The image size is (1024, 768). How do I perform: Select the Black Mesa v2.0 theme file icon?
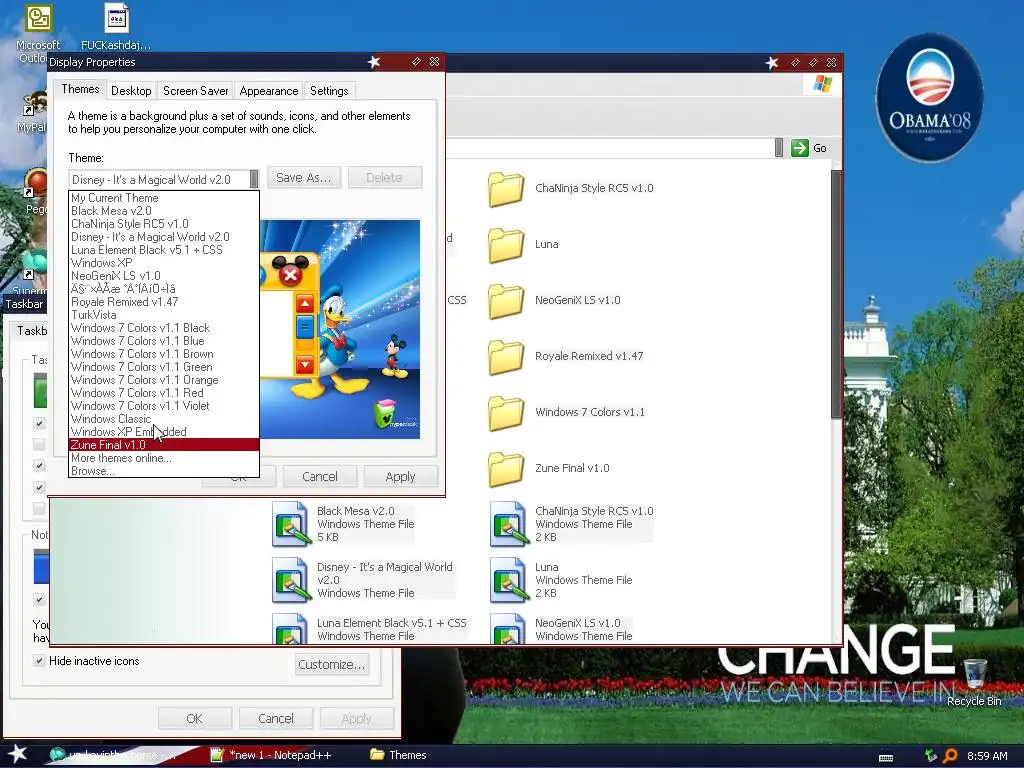pos(291,524)
